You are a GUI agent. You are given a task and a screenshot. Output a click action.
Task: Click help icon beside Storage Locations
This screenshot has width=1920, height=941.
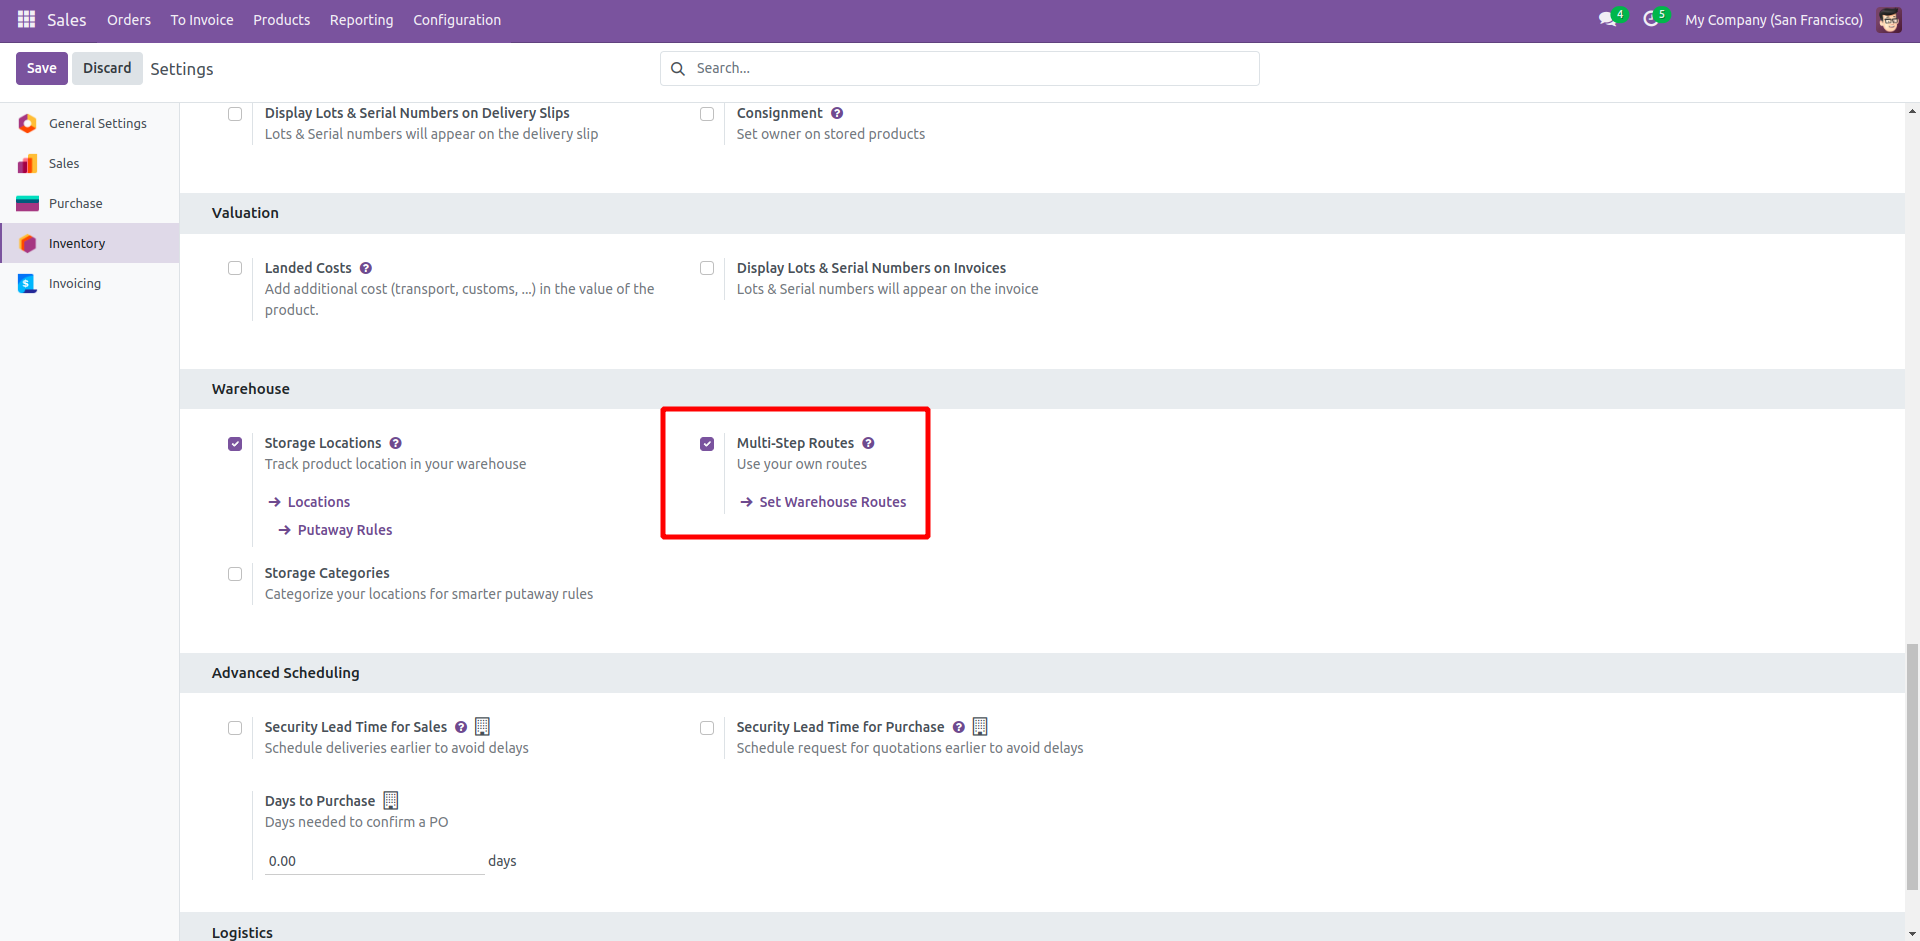pyautogui.click(x=396, y=443)
